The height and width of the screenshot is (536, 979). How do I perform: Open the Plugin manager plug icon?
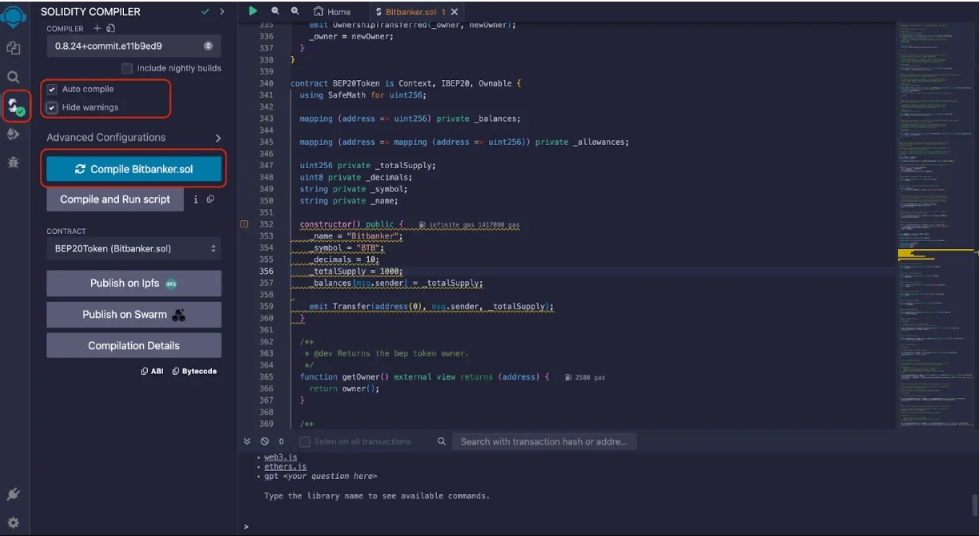pyautogui.click(x=13, y=494)
